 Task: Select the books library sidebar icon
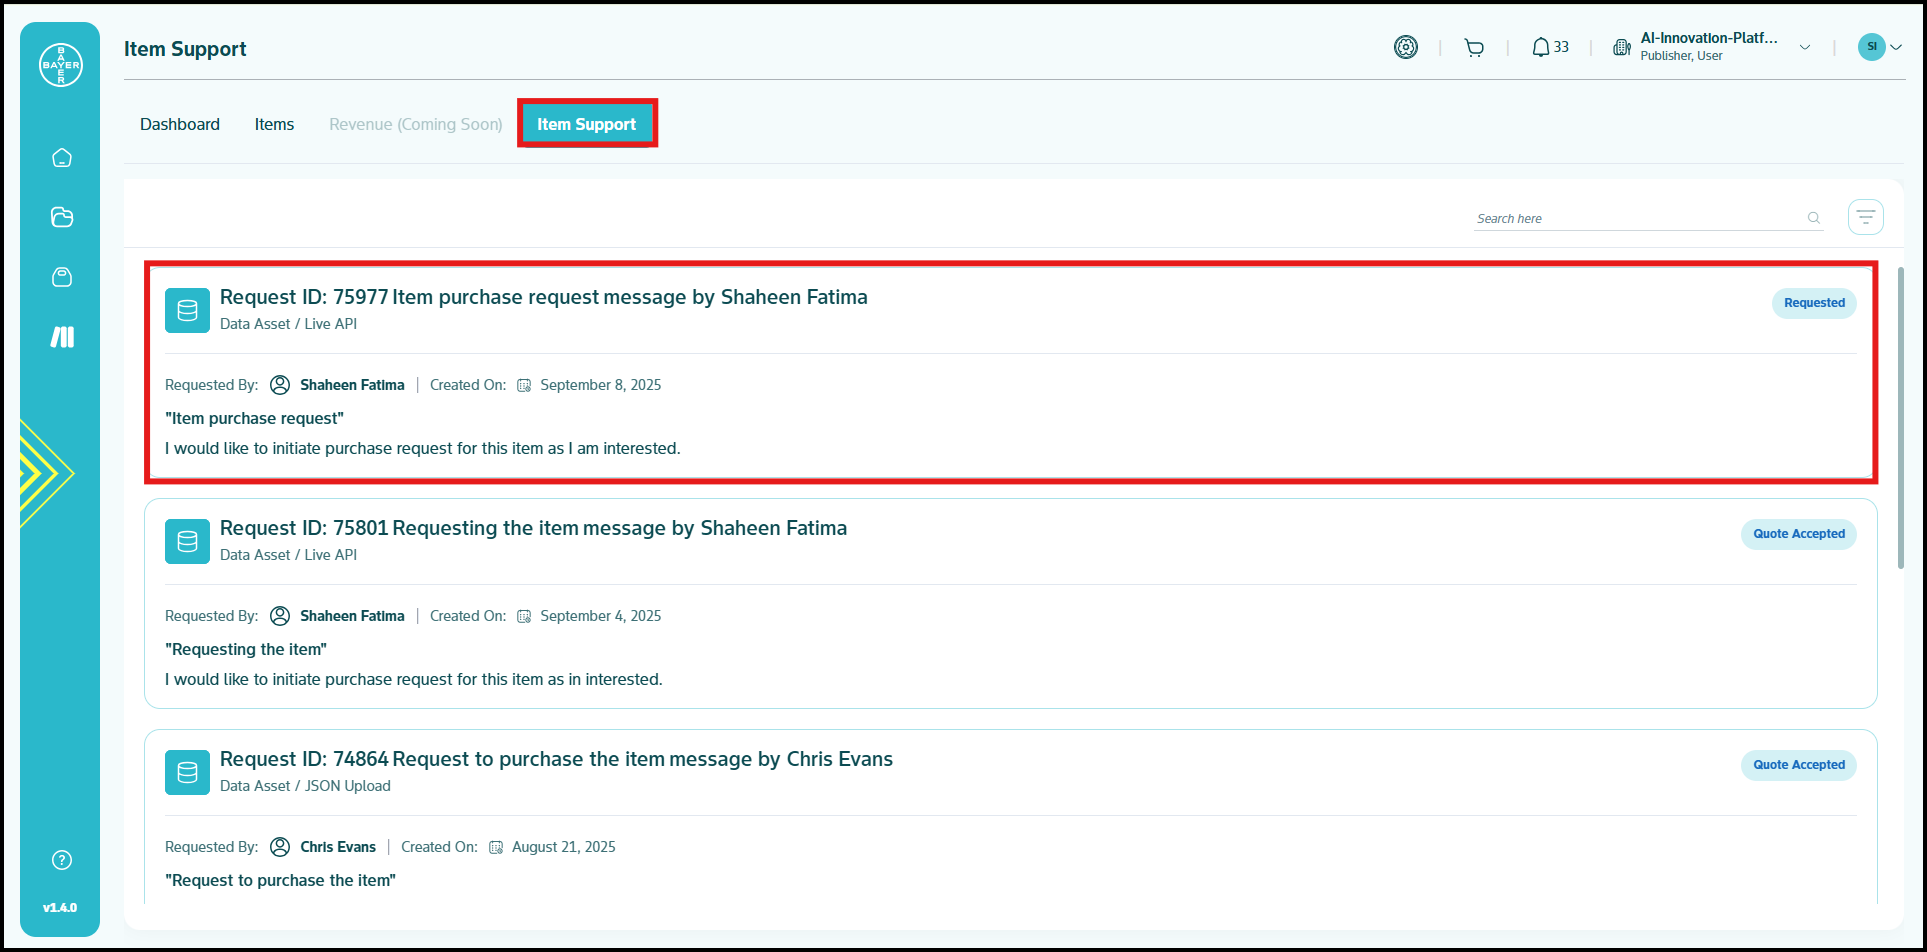(62, 337)
